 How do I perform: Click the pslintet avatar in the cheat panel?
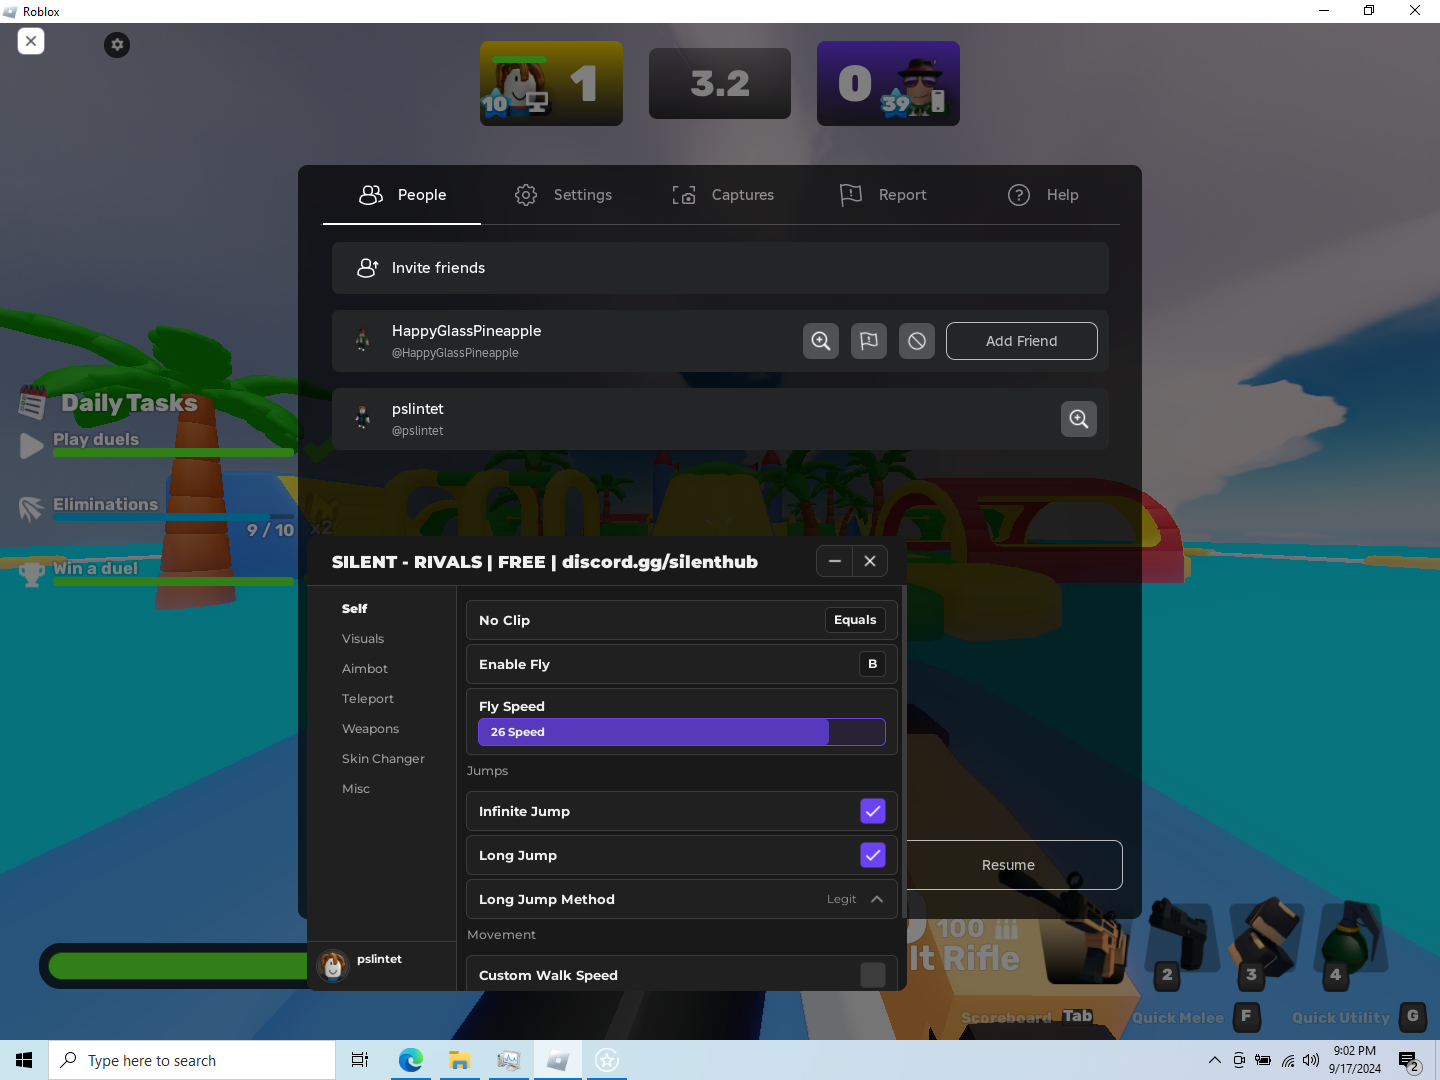(x=333, y=965)
